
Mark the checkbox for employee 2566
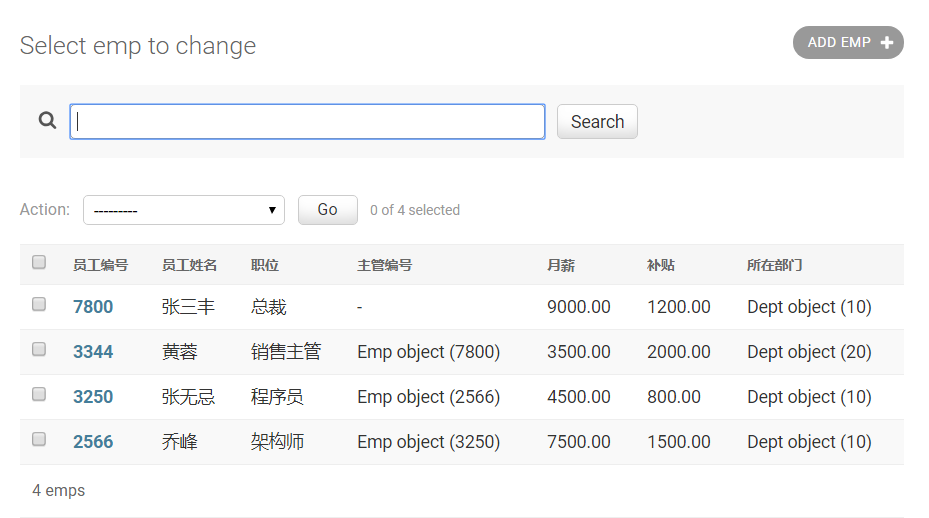tap(39, 440)
